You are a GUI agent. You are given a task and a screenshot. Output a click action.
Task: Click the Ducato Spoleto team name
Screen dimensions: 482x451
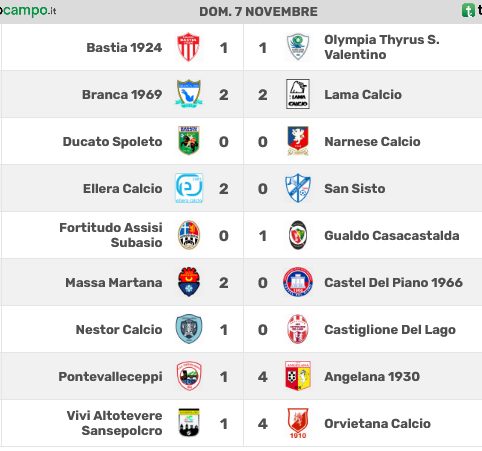(x=112, y=142)
